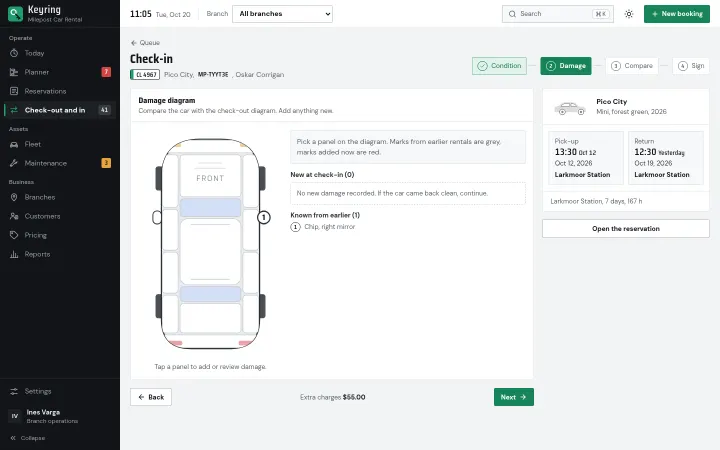Go back to Queue
This screenshot has height=450, width=720.
click(145, 43)
